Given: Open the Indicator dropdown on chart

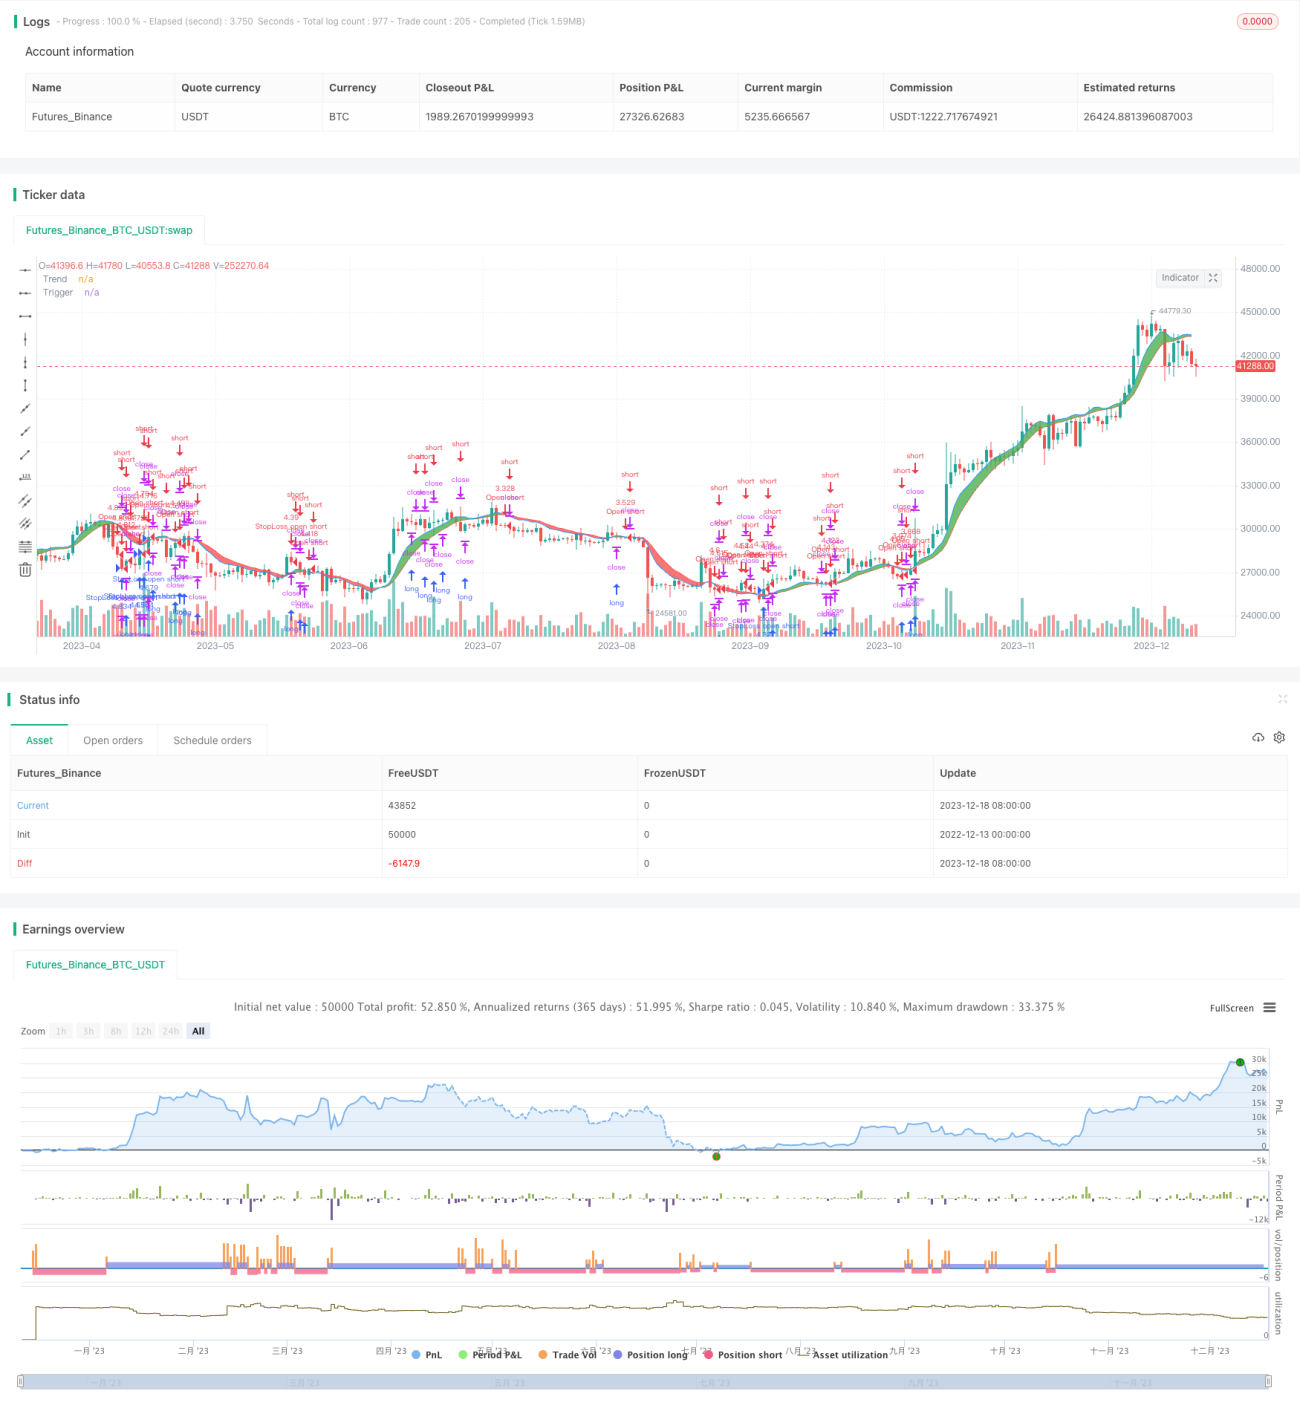Looking at the screenshot, I should (1180, 278).
